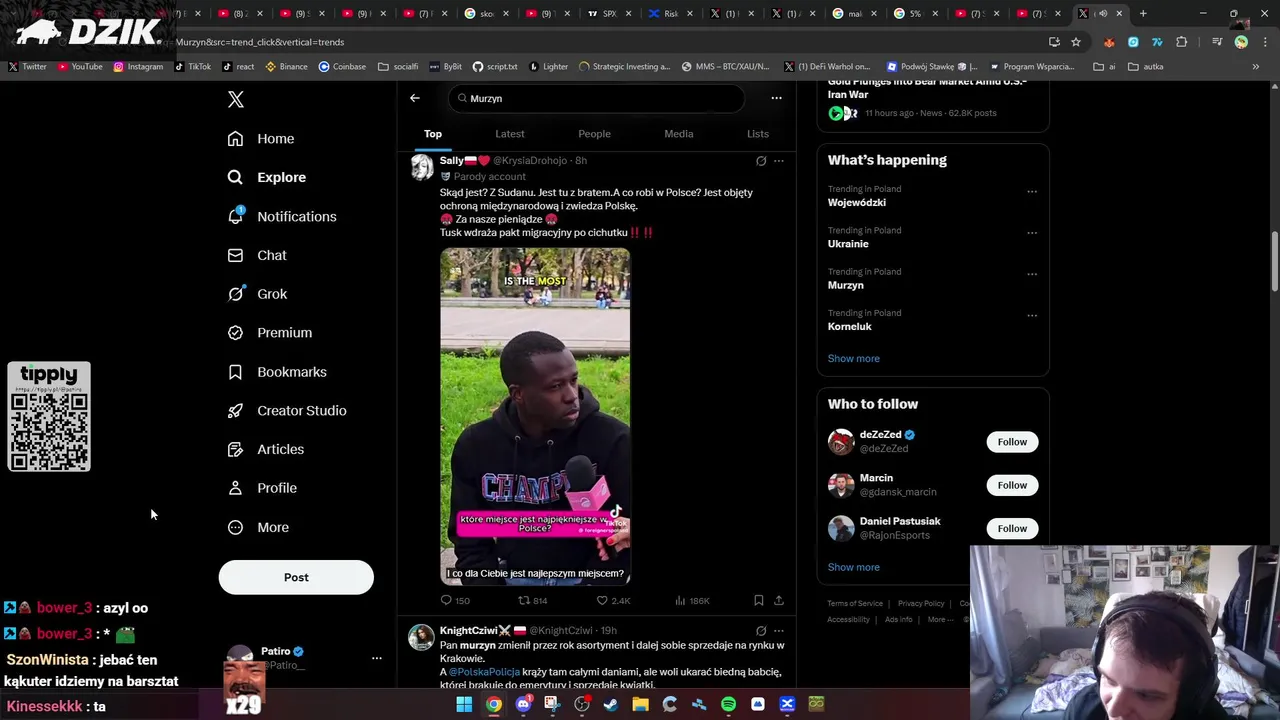
Task: Bookmark Sally's post
Action: 759,600
